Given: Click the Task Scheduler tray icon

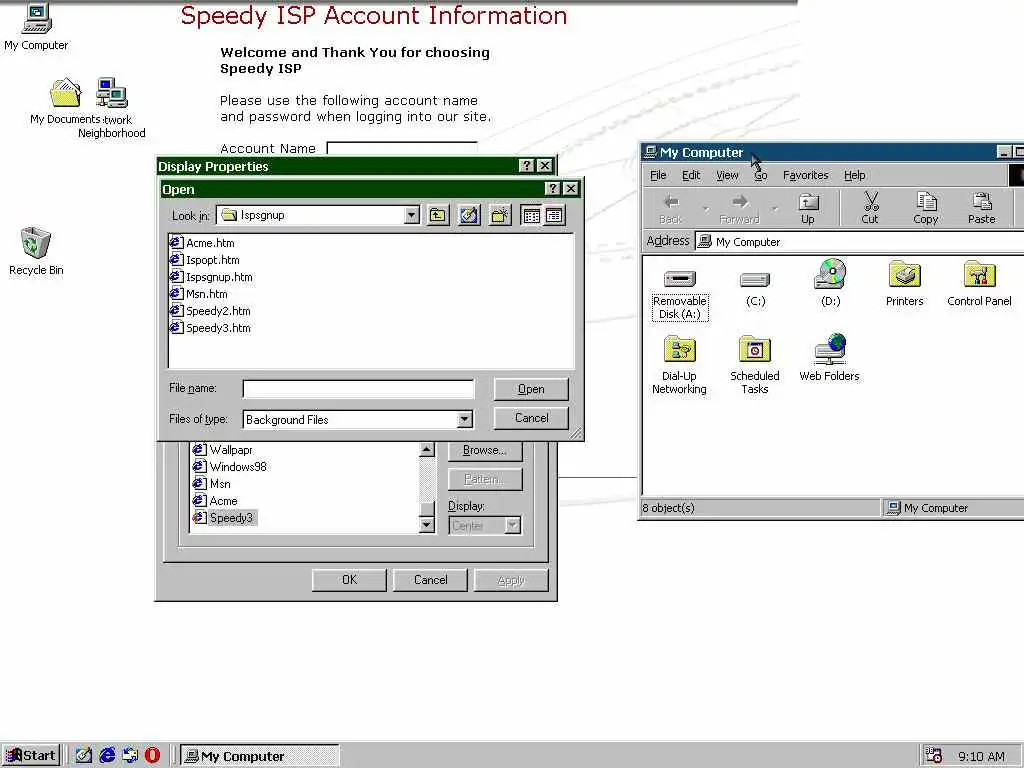Looking at the screenshot, I should click(934, 756).
